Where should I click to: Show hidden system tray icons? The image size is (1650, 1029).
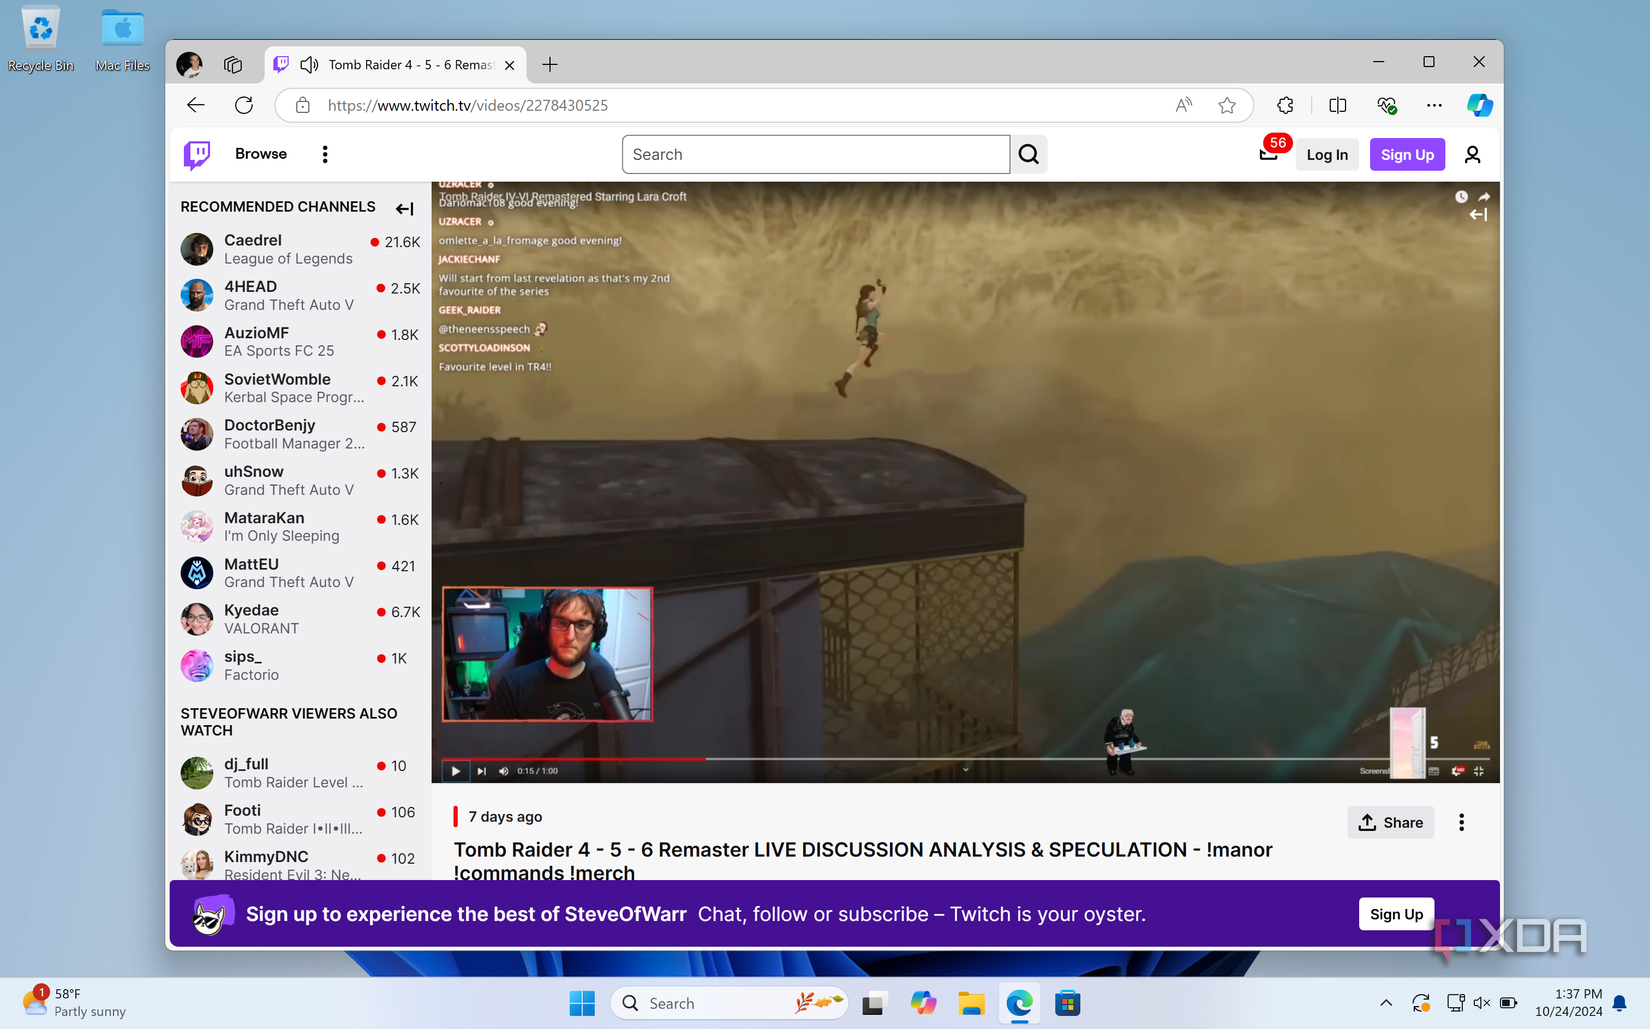tap(1386, 1003)
